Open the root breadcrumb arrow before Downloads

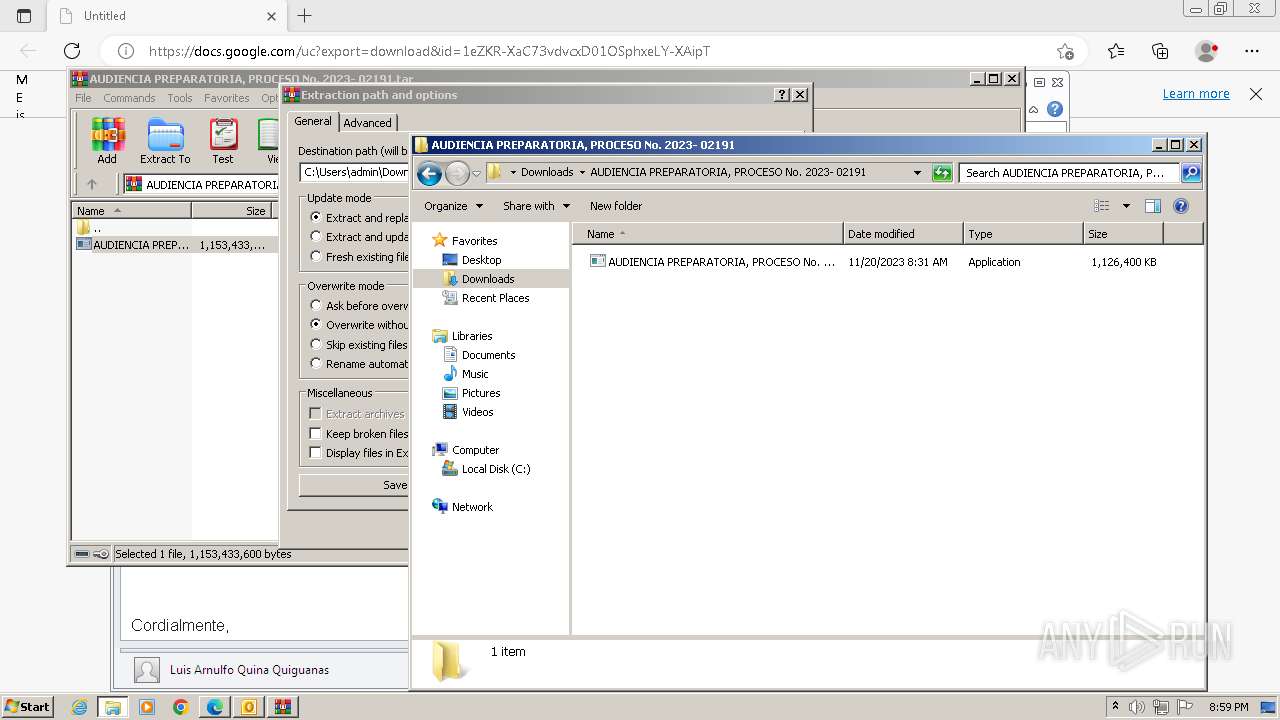[513, 173]
